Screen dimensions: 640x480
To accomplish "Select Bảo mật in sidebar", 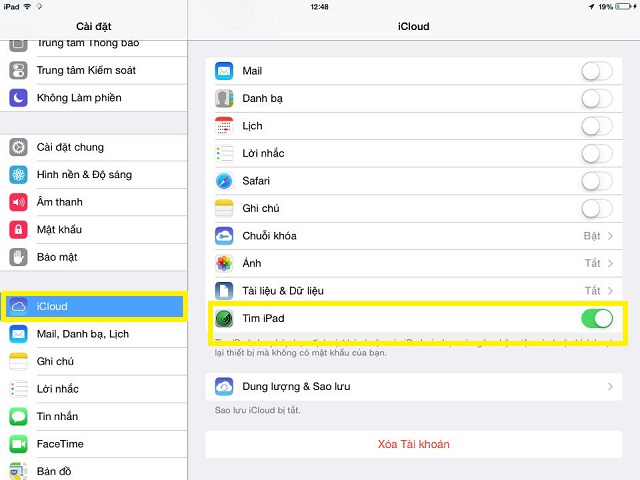I will pyautogui.click(x=94, y=257).
